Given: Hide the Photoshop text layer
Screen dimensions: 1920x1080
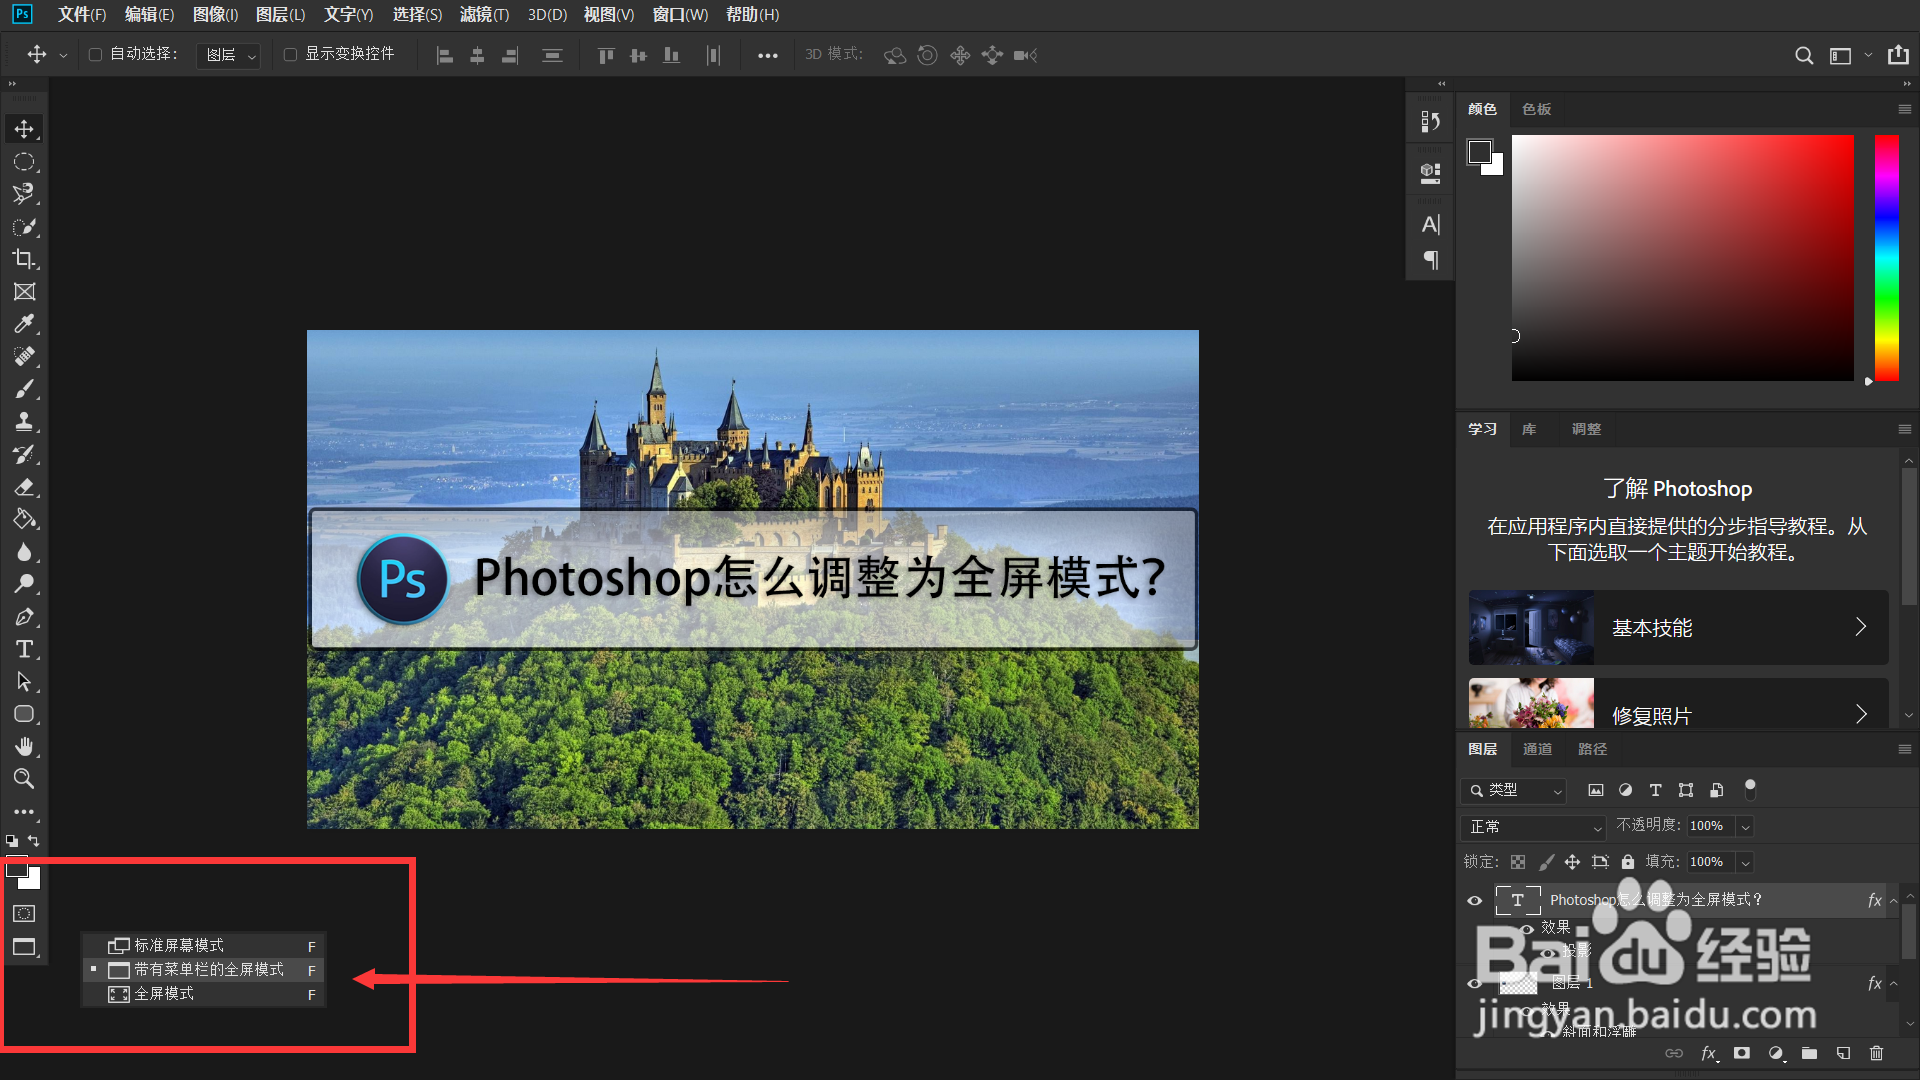Looking at the screenshot, I should click(1474, 900).
